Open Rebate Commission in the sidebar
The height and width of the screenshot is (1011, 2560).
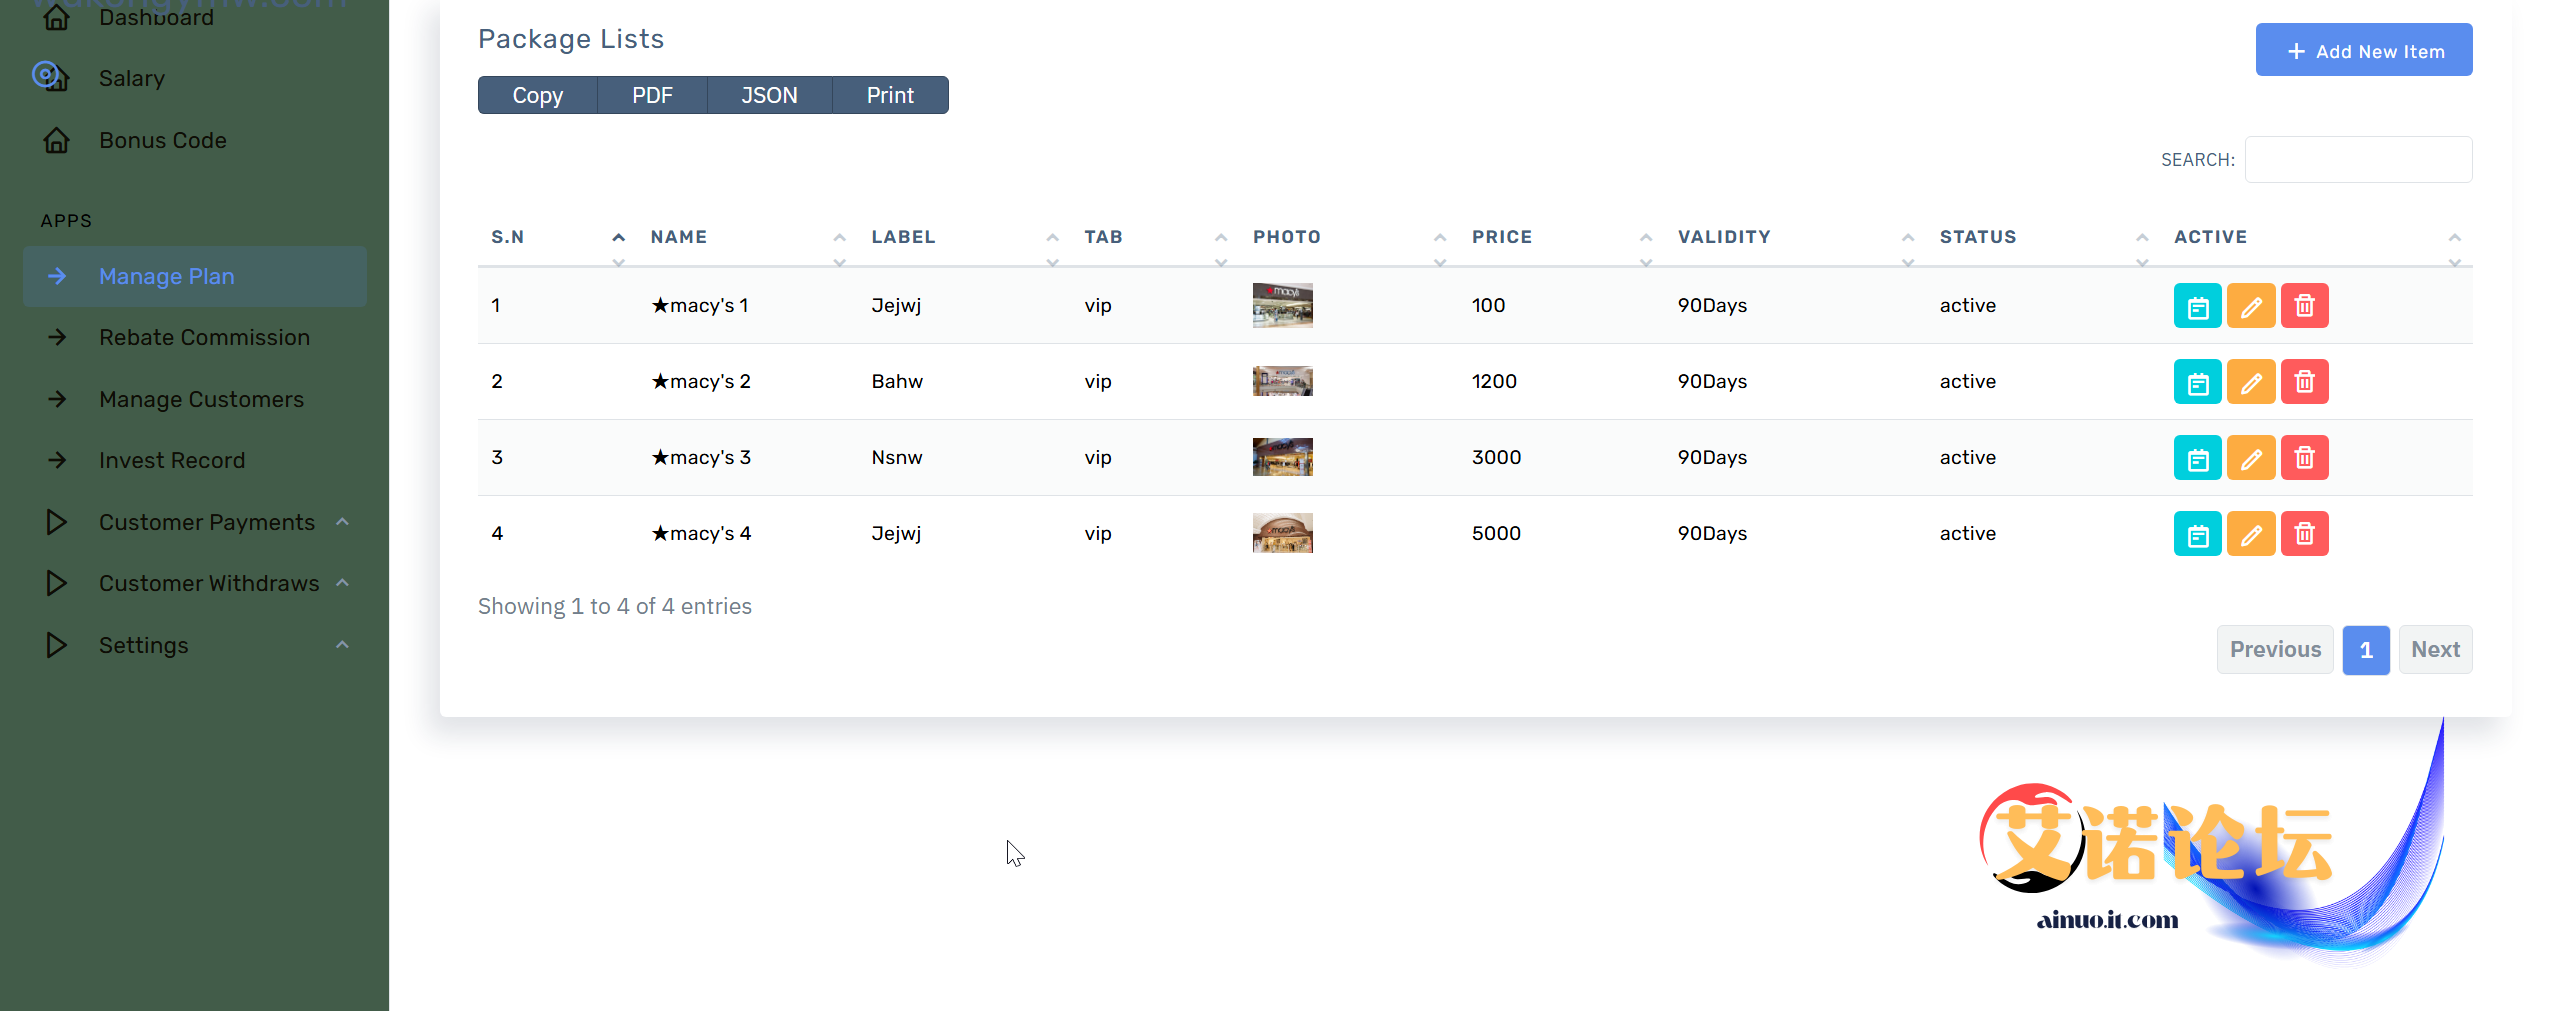point(204,337)
